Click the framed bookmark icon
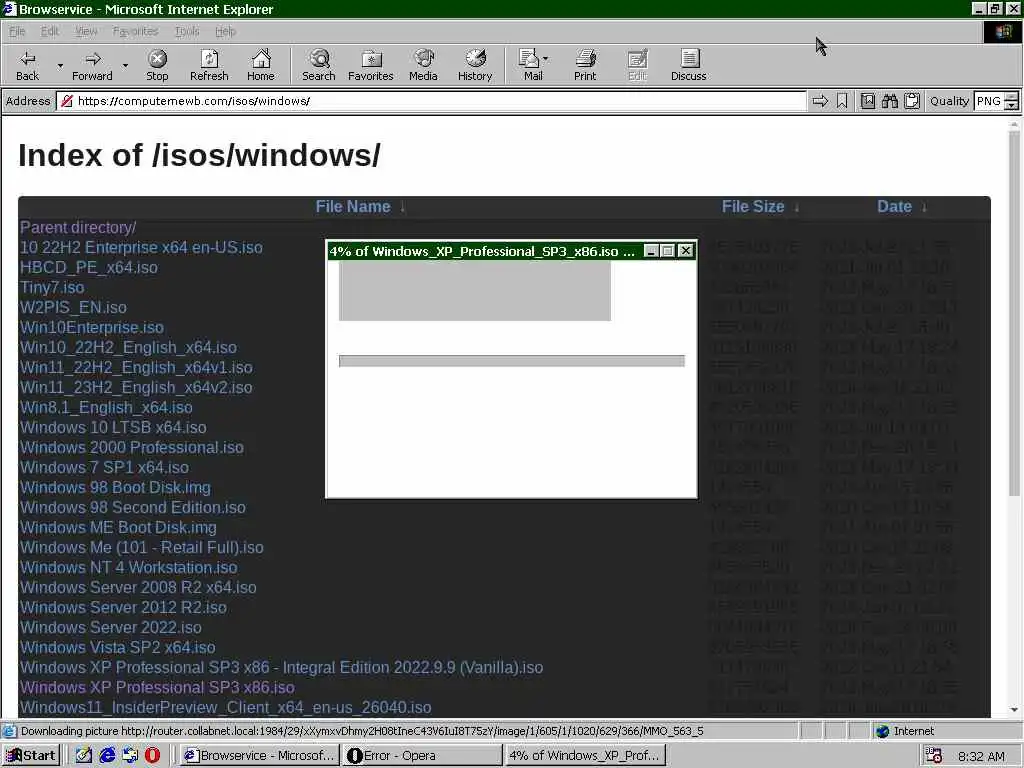Image resolution: width=1024 pixels, height=768 pixels. pos(867,101)
